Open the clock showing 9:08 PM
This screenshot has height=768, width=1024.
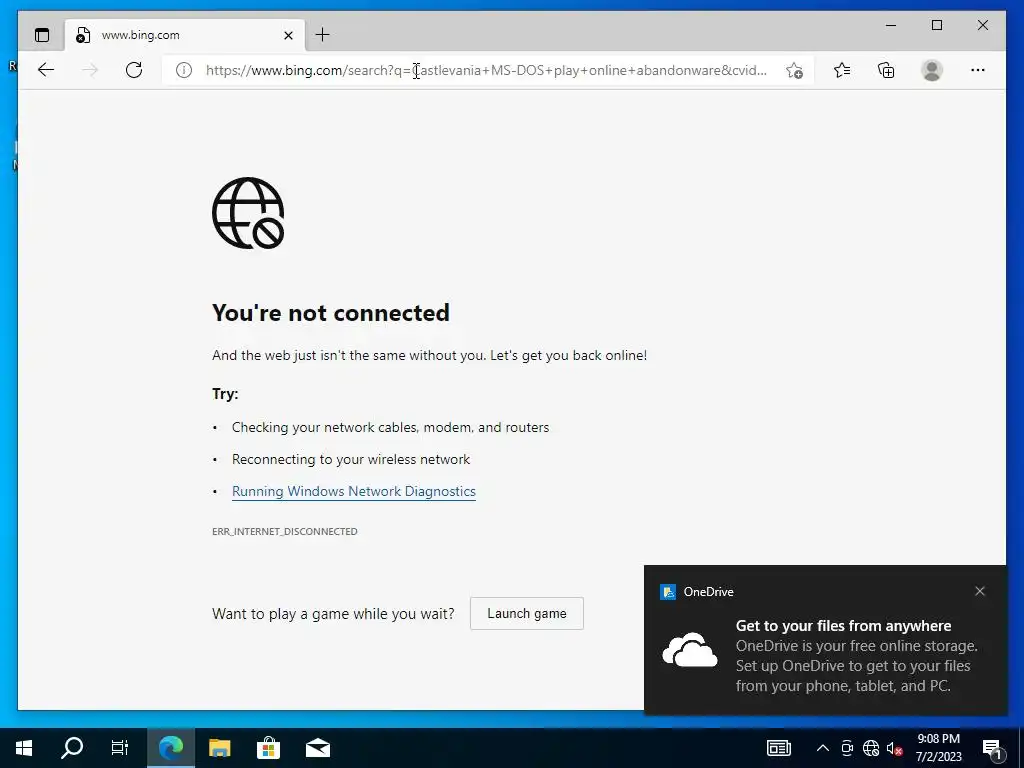(x=938, y=748)
